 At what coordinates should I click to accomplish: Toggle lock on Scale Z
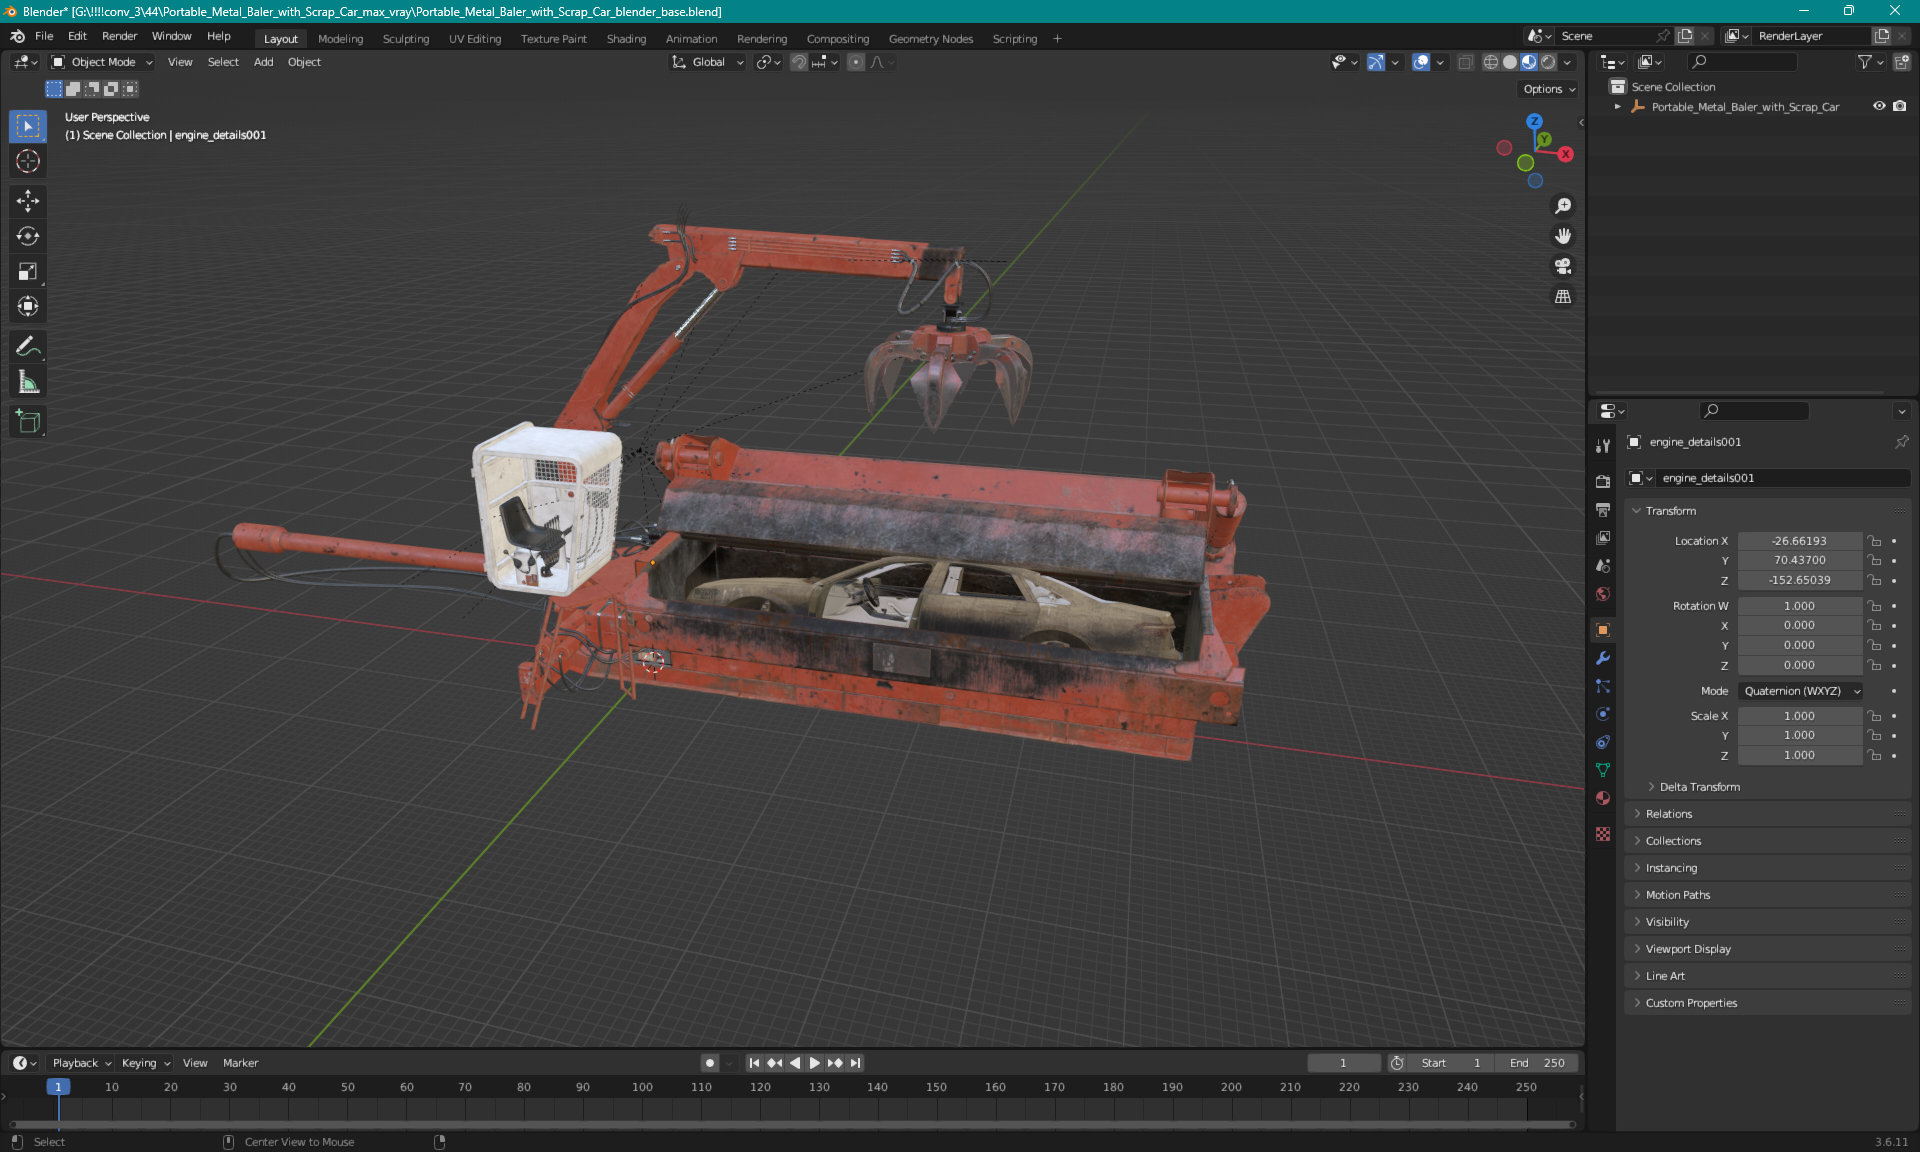[x=1875, y=755]
